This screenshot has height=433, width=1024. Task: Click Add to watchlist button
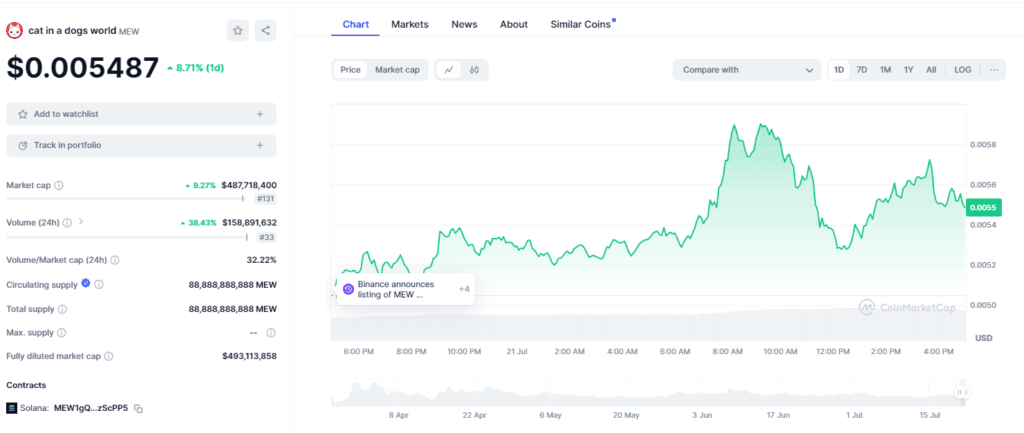(x=141, y=114)
